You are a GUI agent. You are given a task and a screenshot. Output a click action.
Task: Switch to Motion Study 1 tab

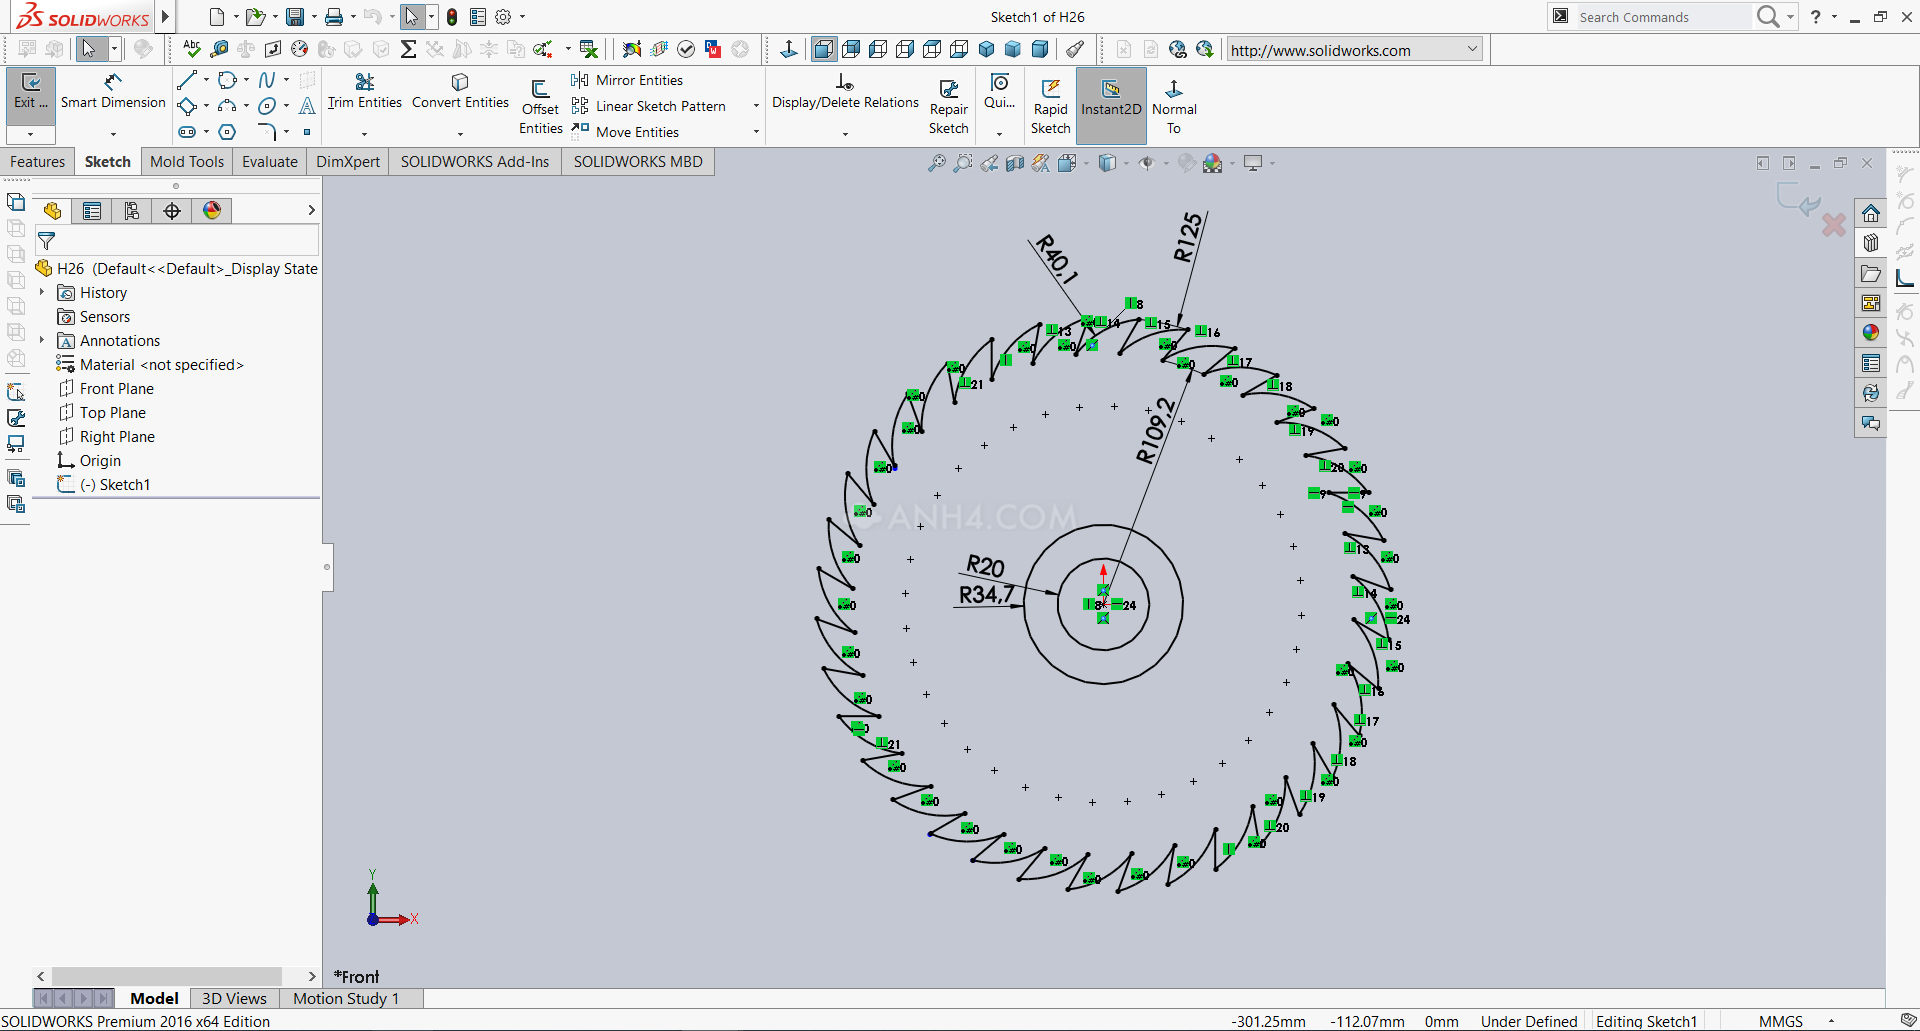coord(346,998)
